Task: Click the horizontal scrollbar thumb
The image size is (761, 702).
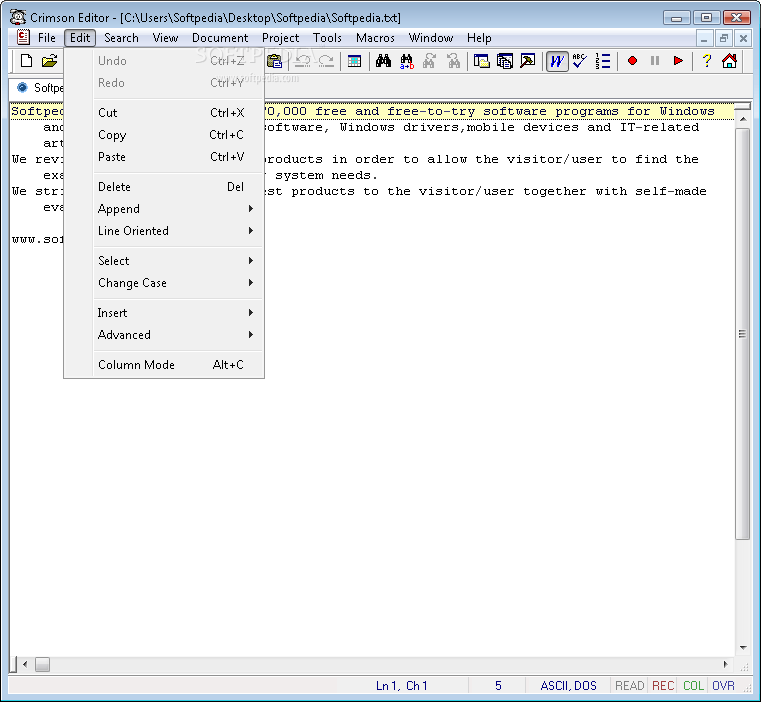Action: pyautogui.click(x=42, y=664)
